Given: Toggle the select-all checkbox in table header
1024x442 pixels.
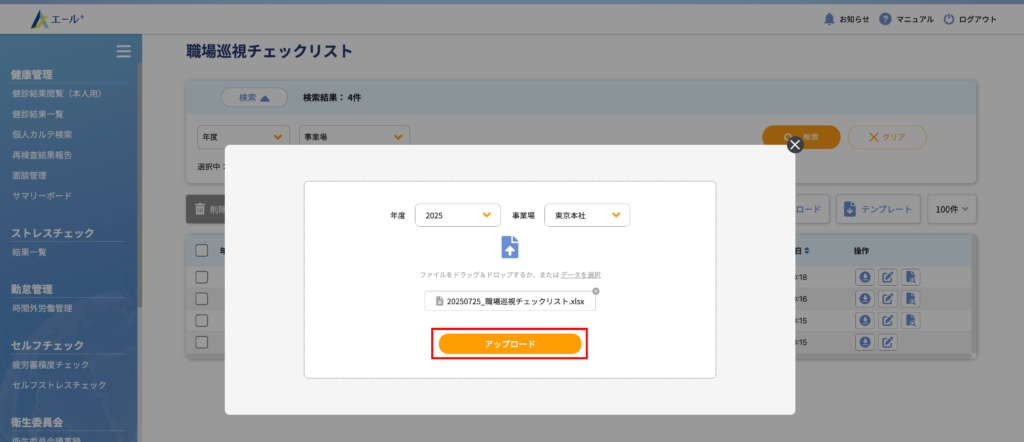Looking at the screenshot, I should tap(202, 250).
